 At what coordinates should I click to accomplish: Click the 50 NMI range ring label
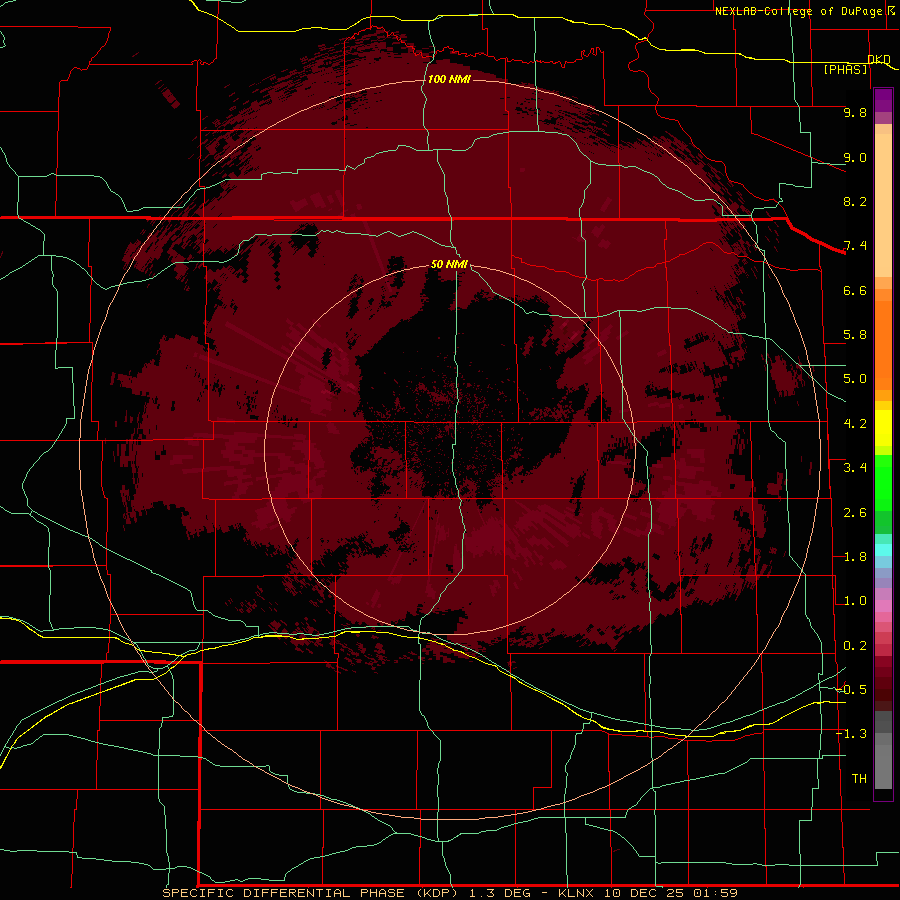(449, 264)
